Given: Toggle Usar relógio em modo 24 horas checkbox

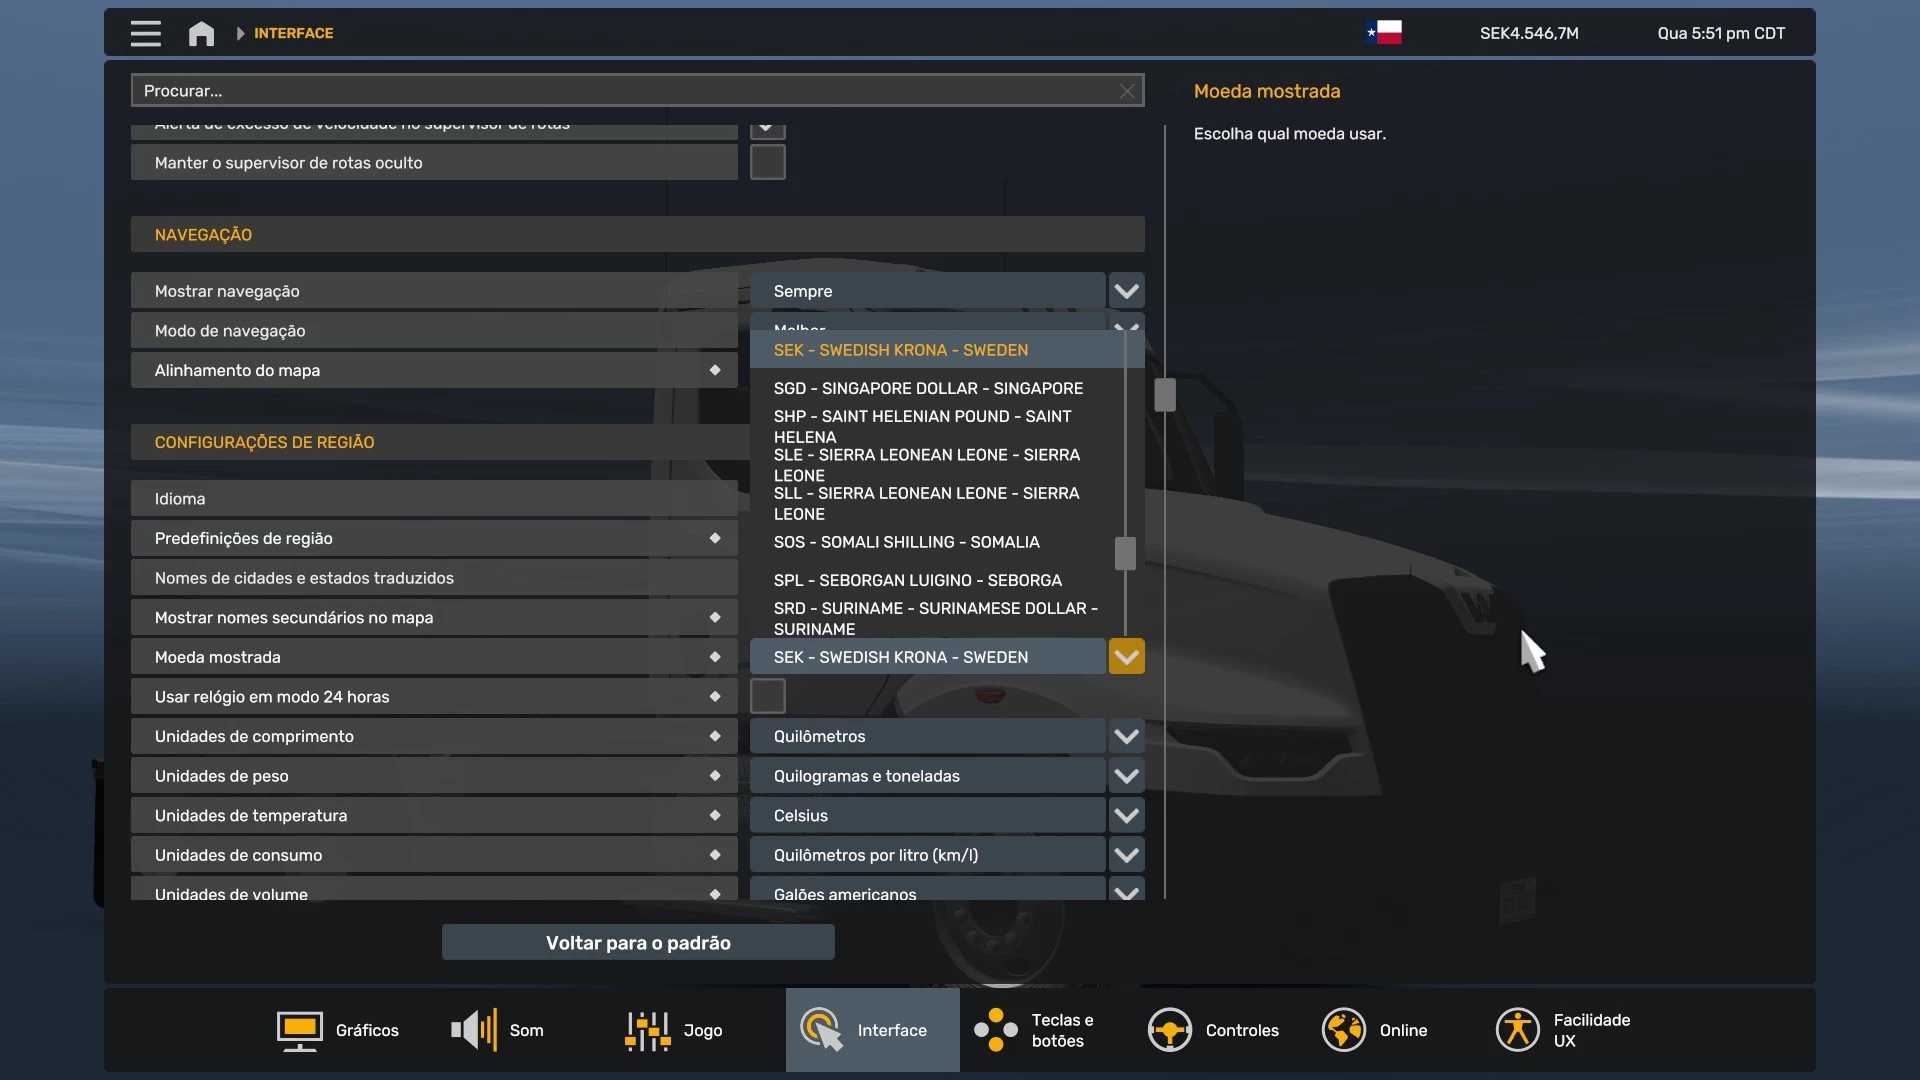Looking at the screenshot, I should (767, 696).
